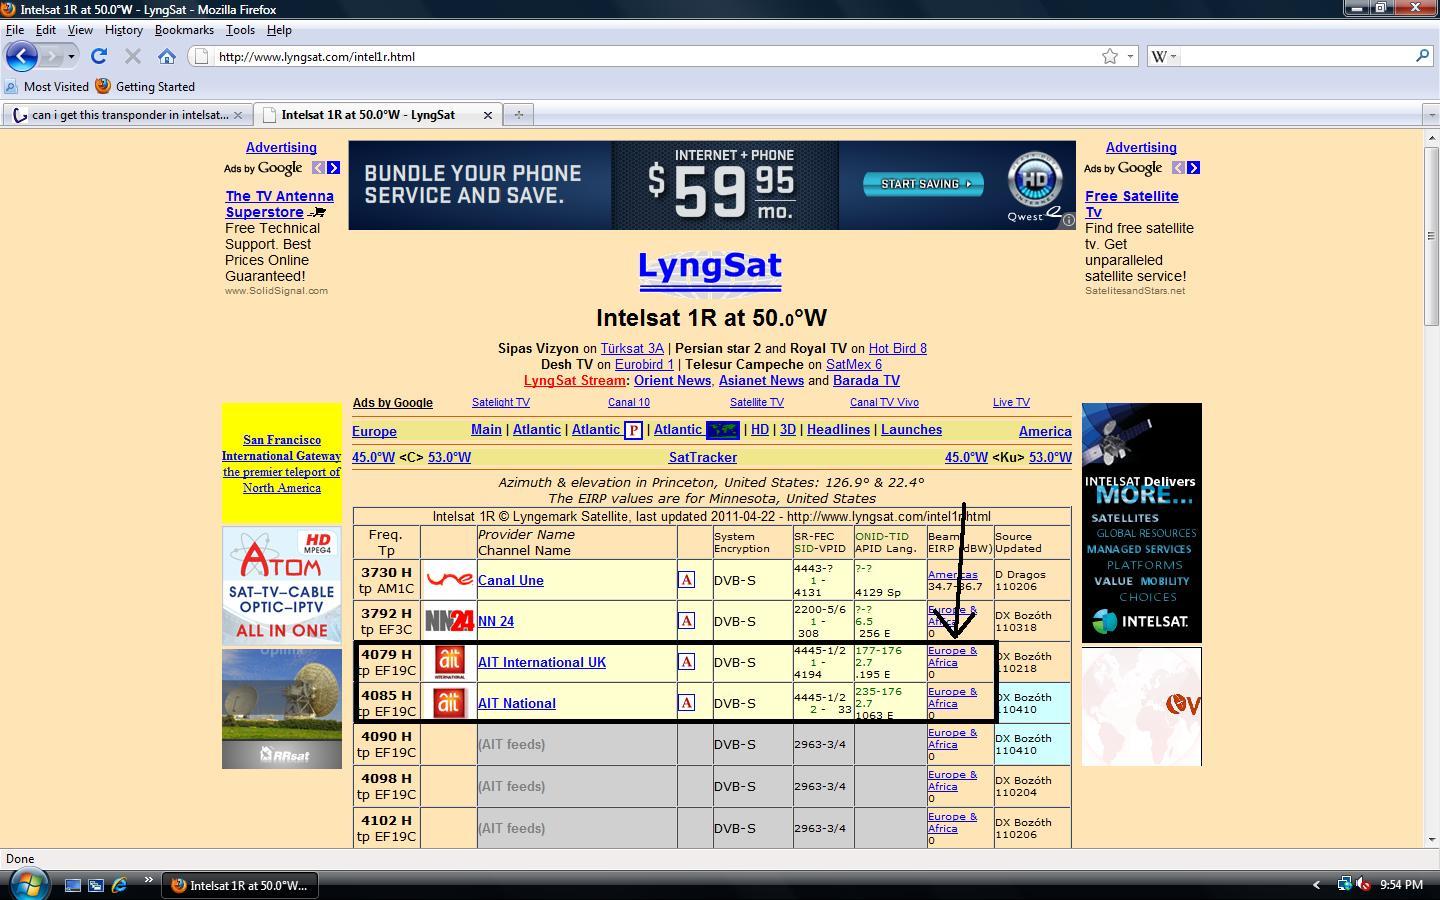This screenshot has width=1440, height=900.
Task: Close the 'can i get this transponder' tab
Action: [x=238, y=115]
